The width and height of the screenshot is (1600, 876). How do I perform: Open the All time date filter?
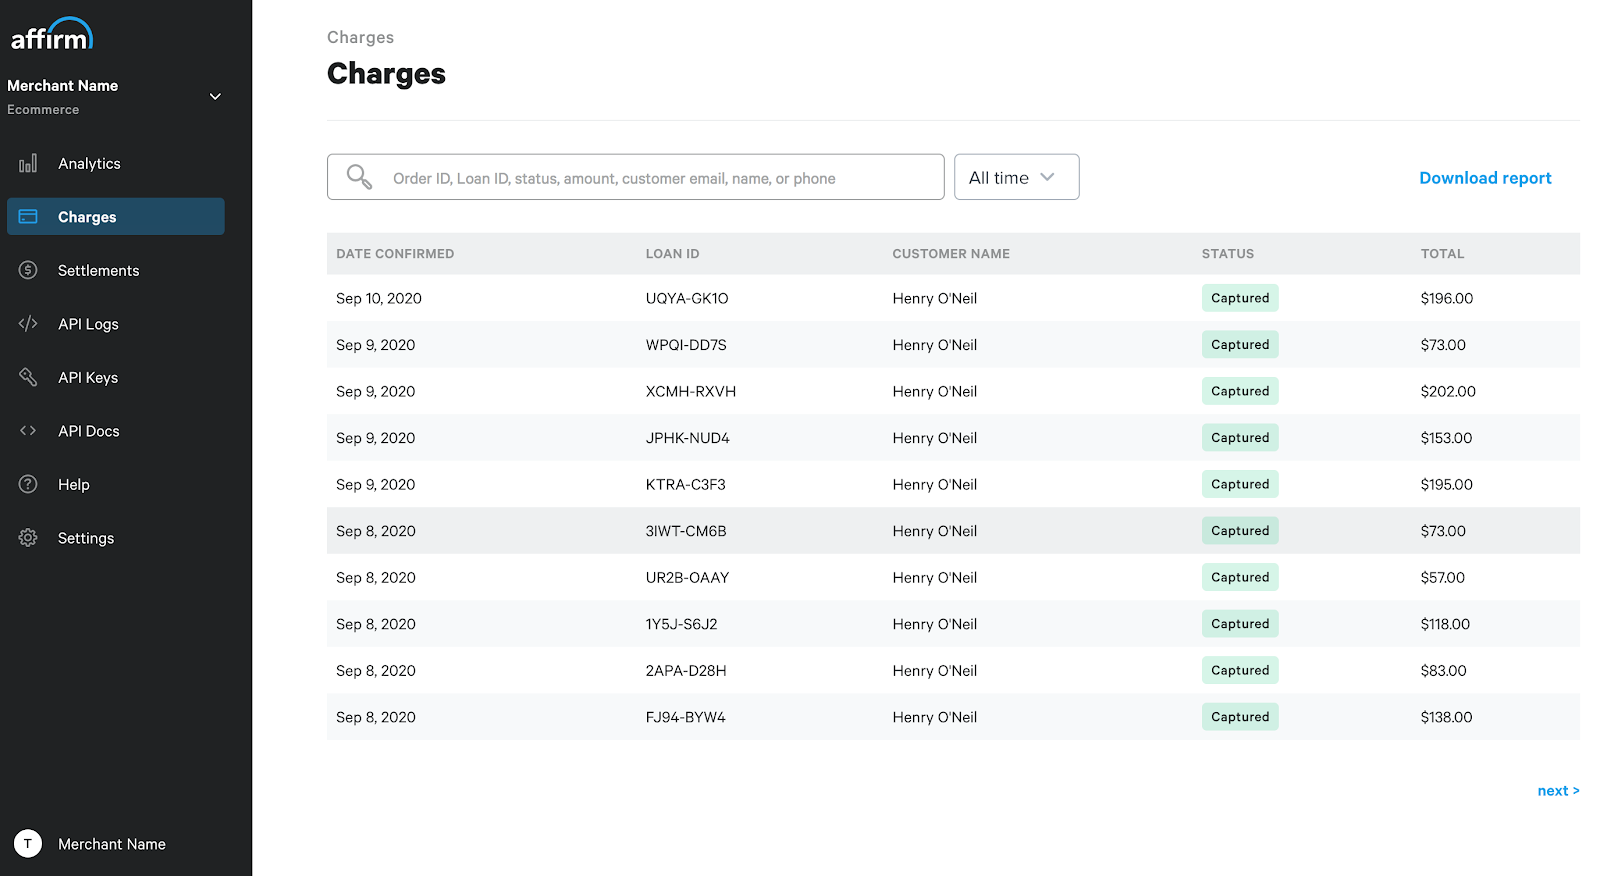coord(1016,177)
